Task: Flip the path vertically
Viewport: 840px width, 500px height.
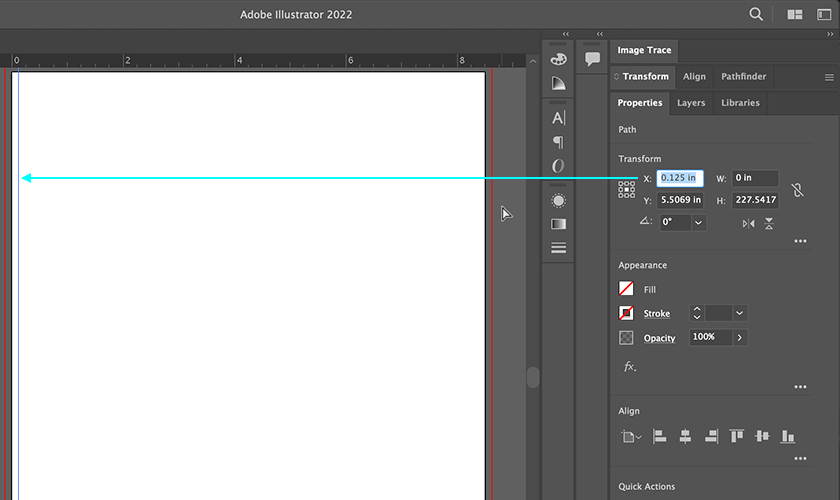Action: pos(769,223)
